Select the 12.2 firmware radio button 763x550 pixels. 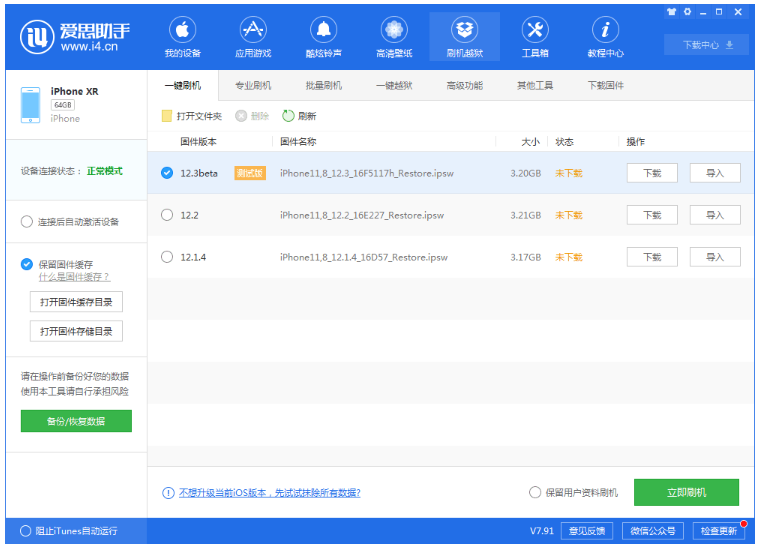(167, 215)
